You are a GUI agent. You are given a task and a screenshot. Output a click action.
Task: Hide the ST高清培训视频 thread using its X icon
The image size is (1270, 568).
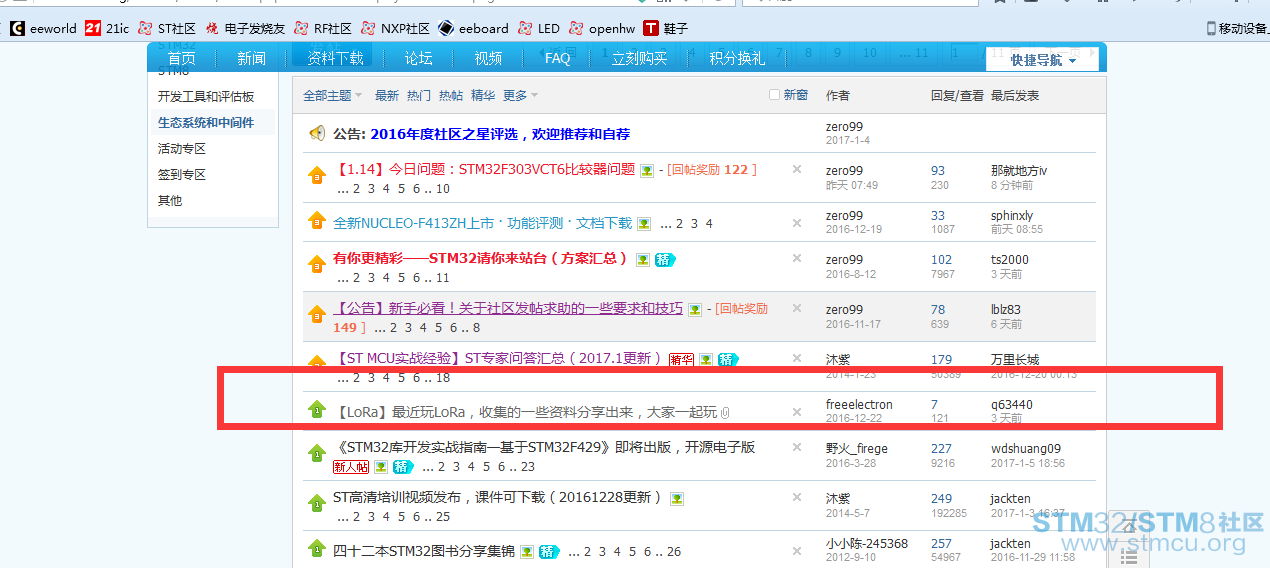(x=797, y=497)
